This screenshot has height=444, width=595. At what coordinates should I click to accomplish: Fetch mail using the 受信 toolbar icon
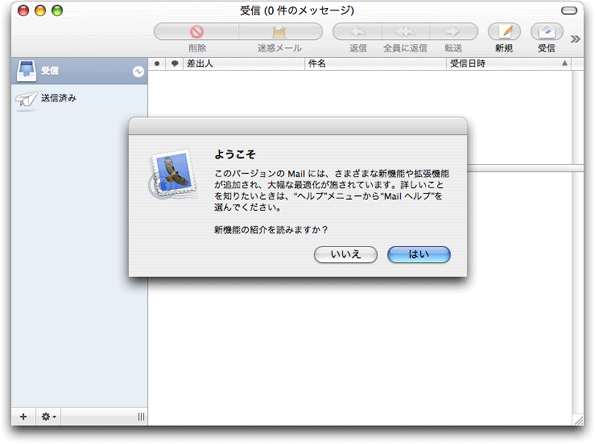[546, 31]
